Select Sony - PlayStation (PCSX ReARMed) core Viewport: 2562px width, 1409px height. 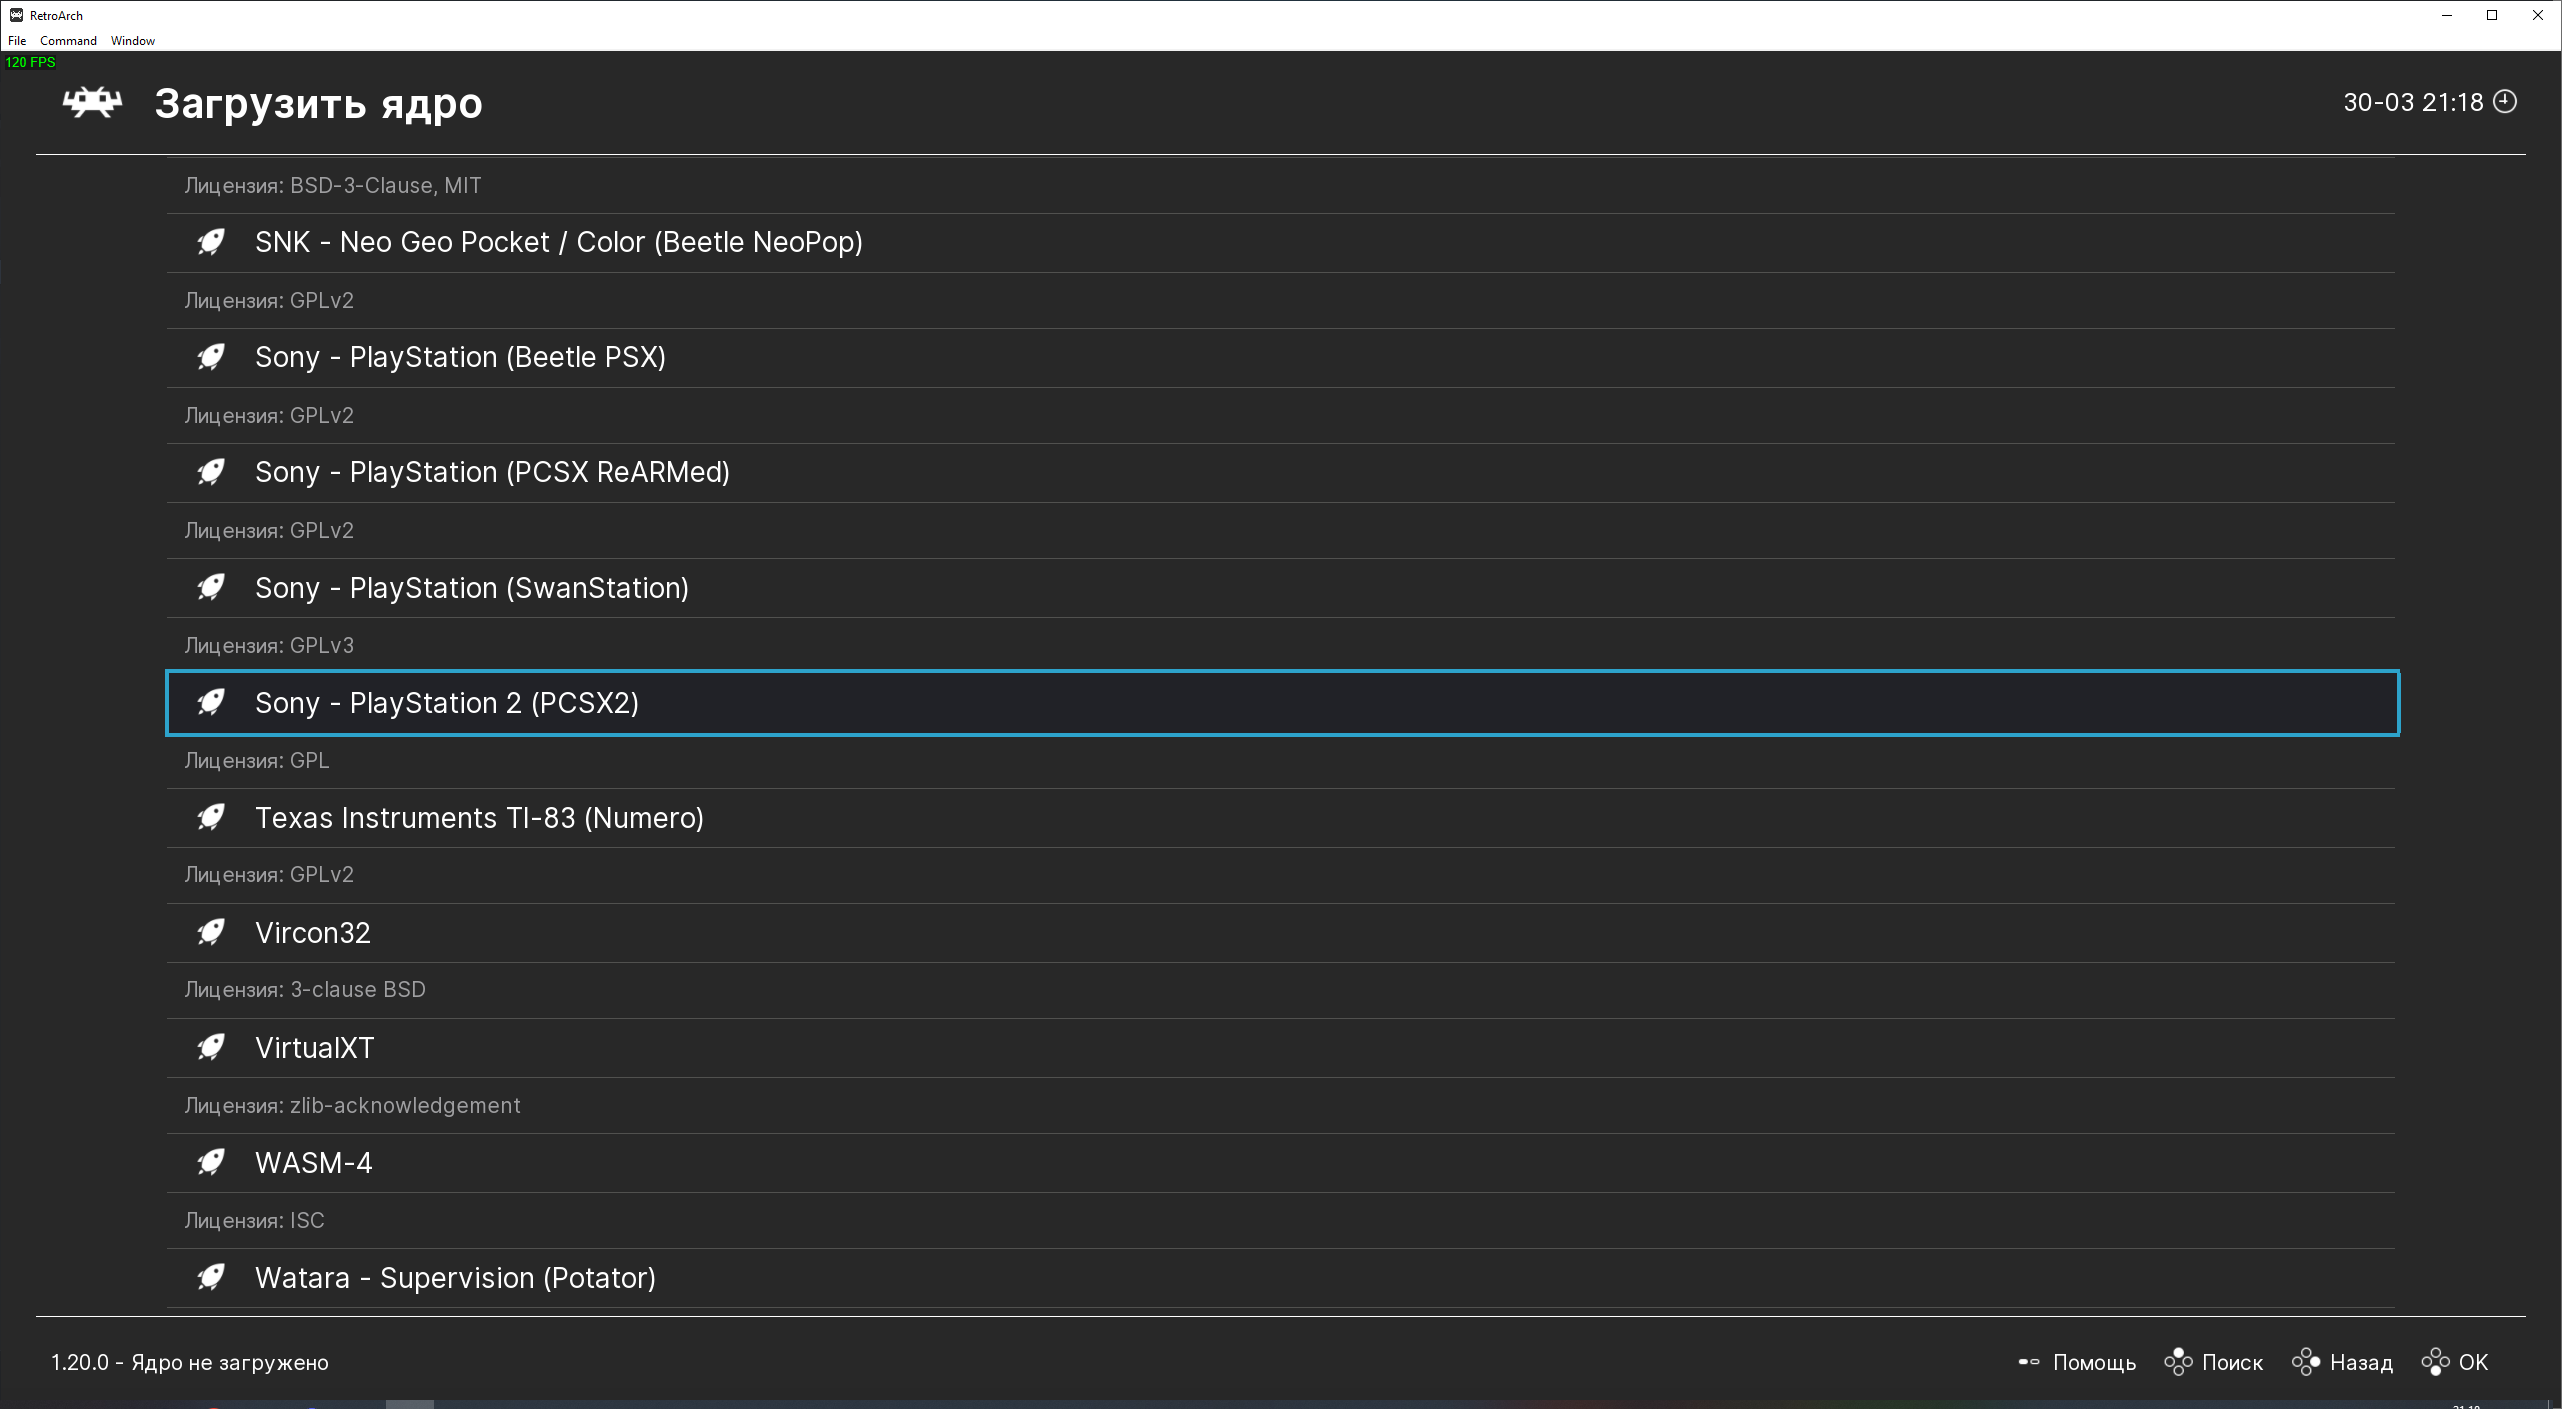pos(1280,472)
